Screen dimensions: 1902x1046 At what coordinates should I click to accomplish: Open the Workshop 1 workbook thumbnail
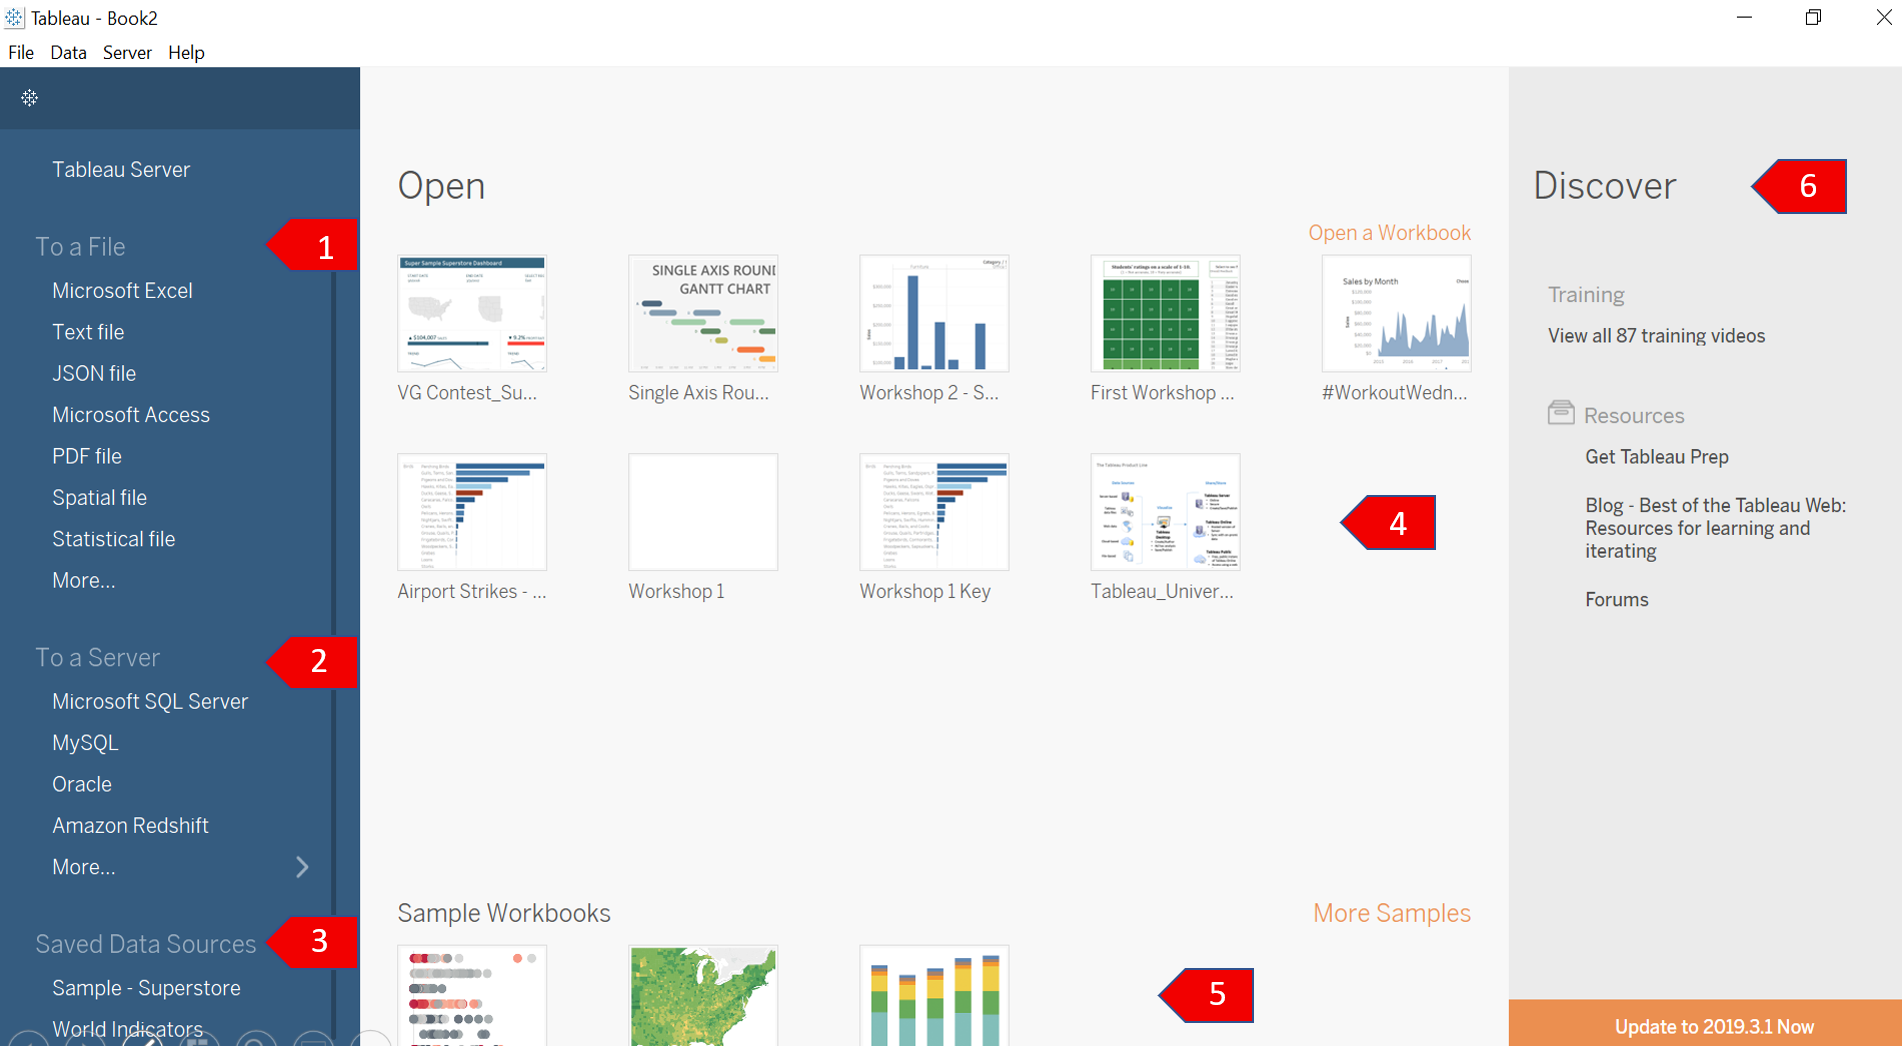click(x=703, y=512)
